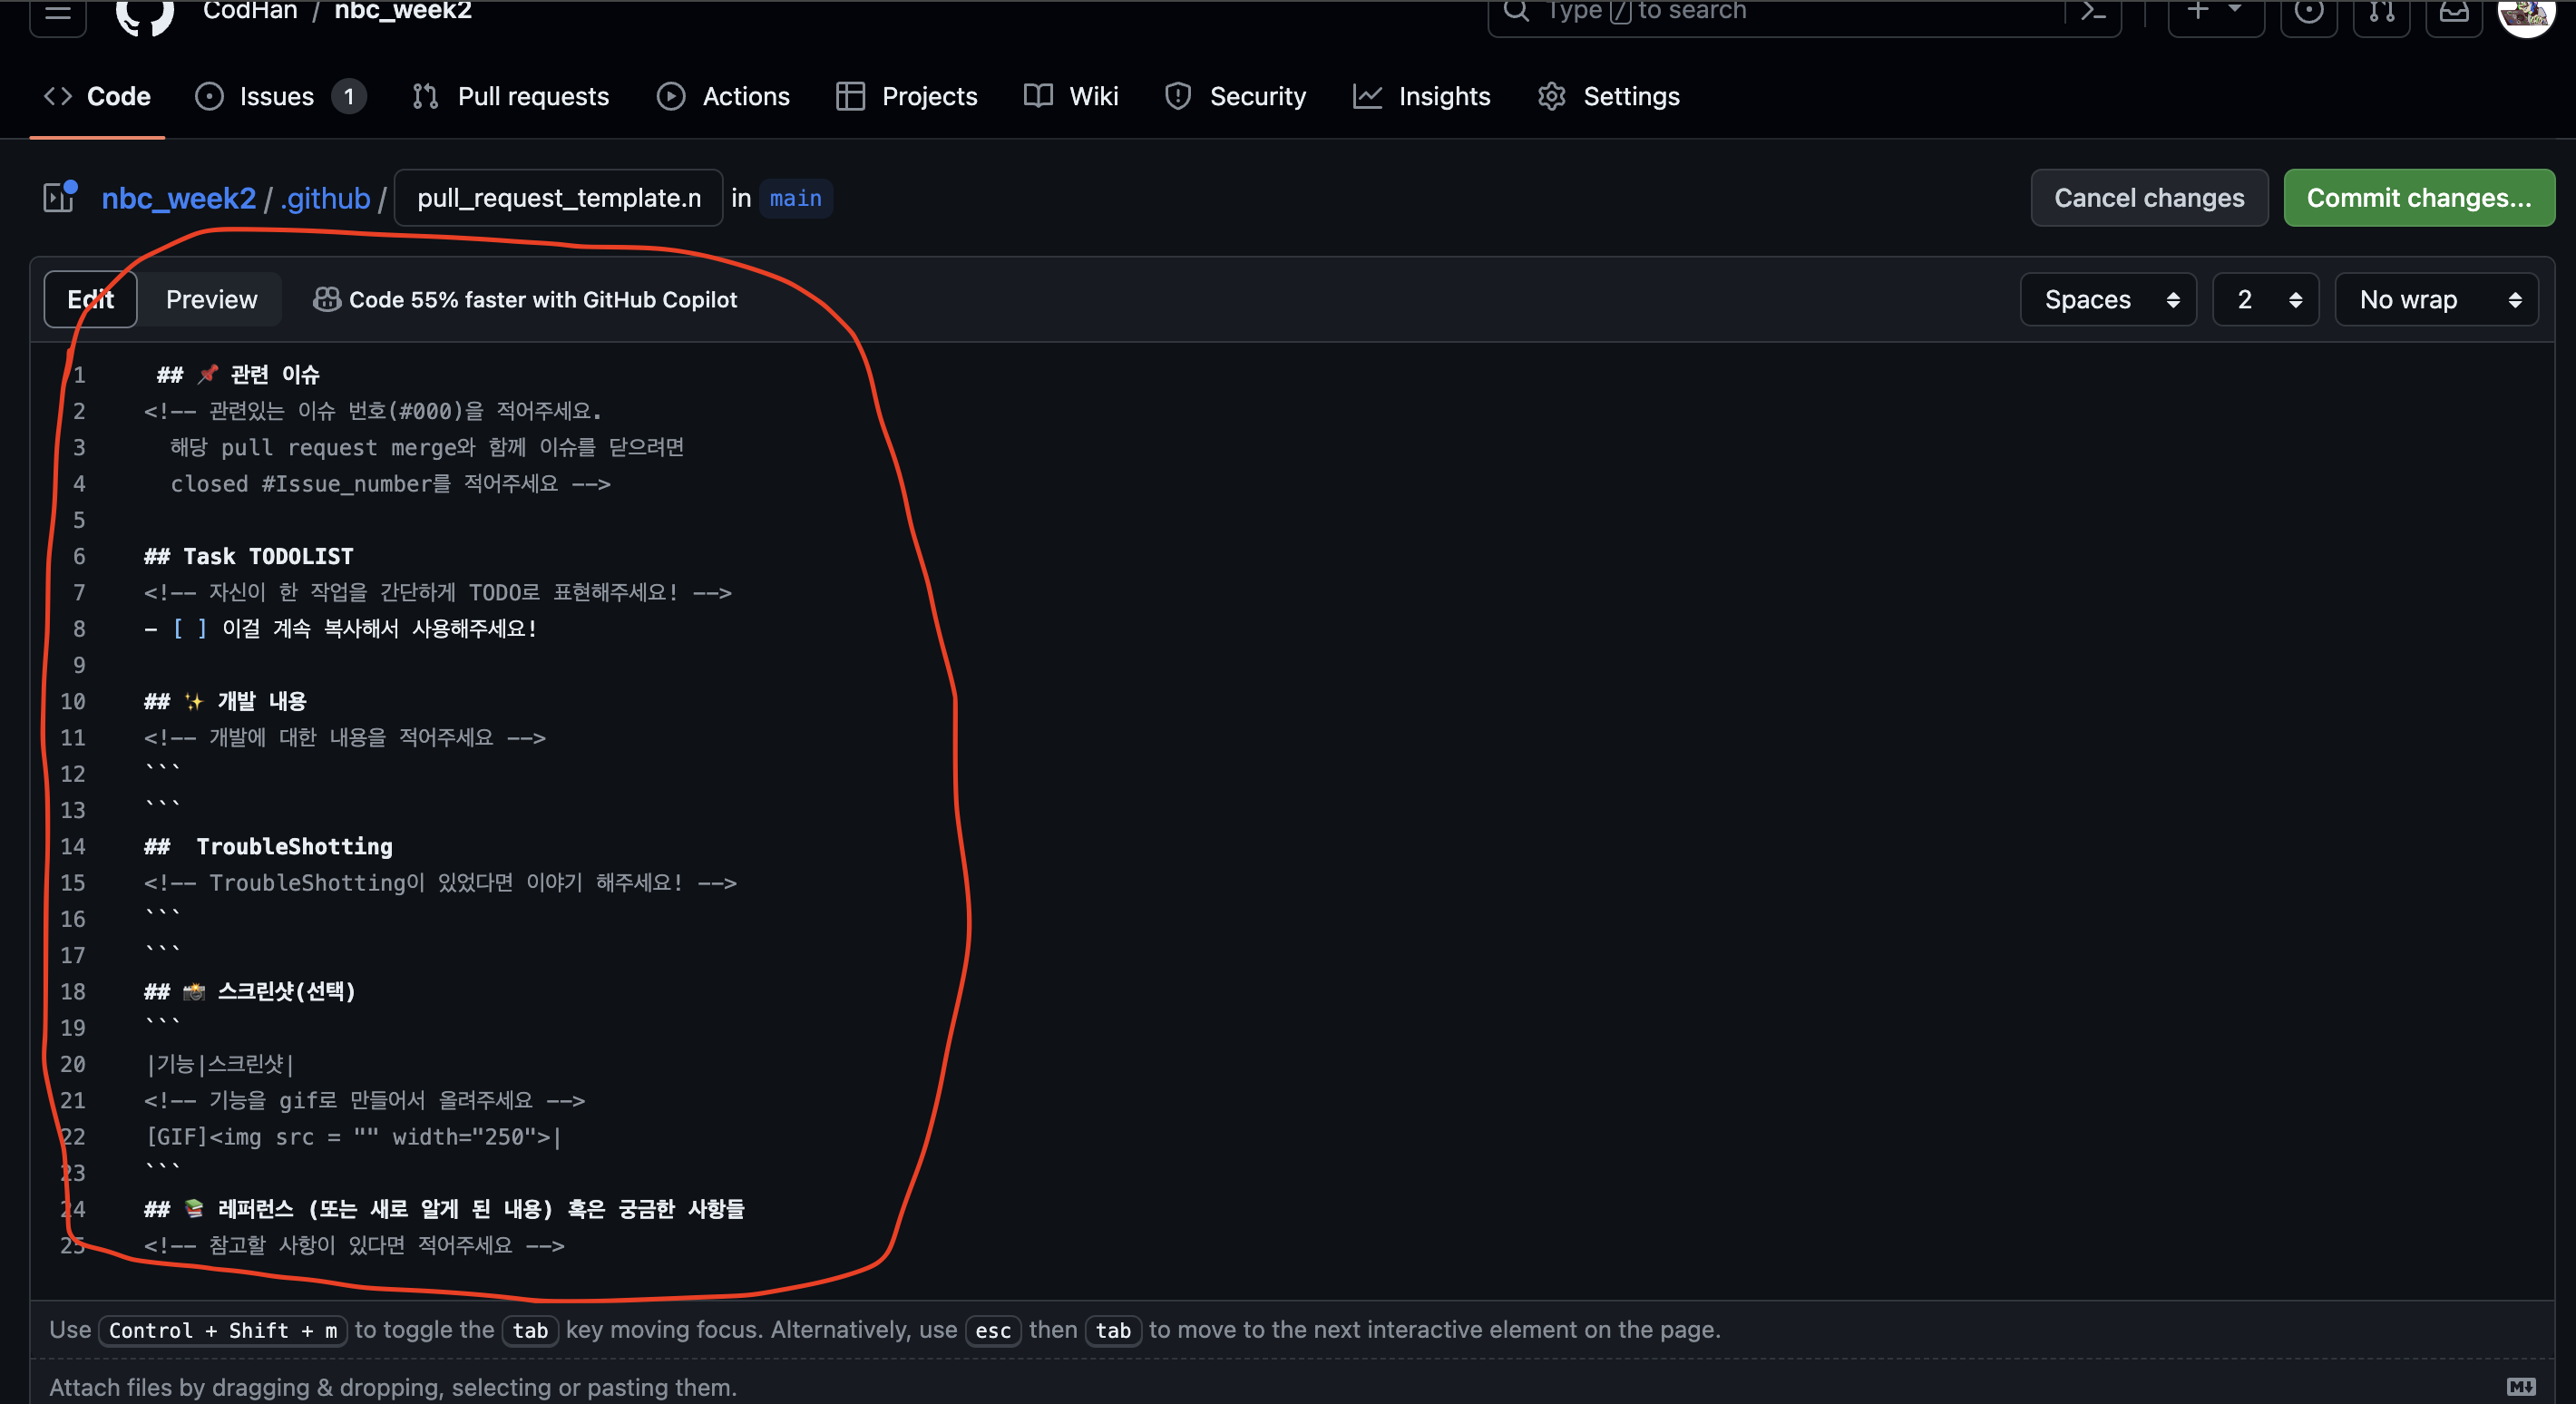The width and height of the screenshot is (2576, 1404).
Task: Open the command palette icon
Action: [x=2093, y=12]
